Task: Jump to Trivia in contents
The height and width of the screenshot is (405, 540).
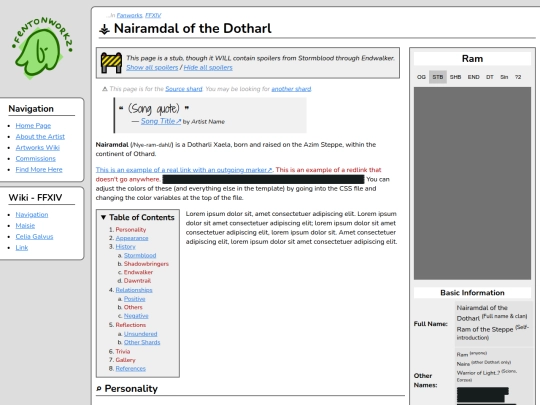Action: point(123,352)
